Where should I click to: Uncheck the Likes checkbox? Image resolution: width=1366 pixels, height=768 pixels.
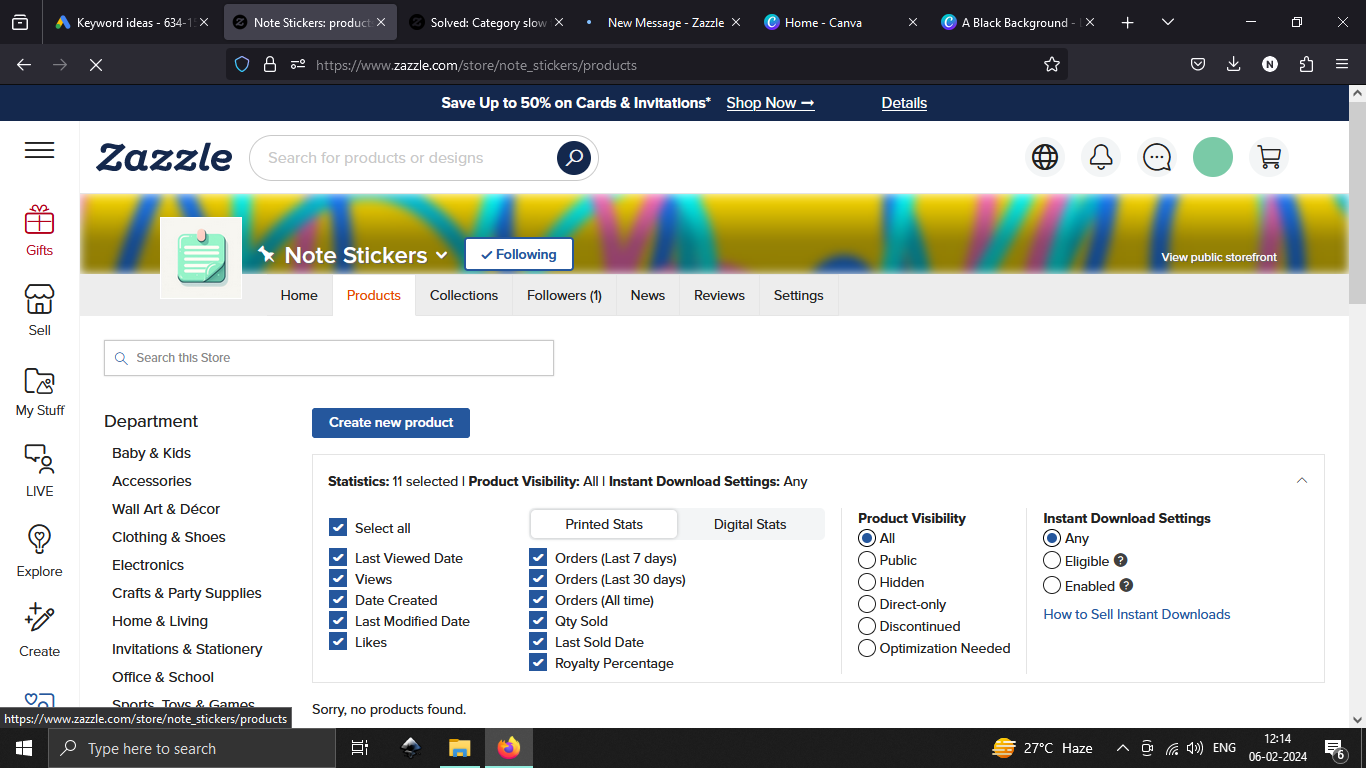[x=338, y=642]
